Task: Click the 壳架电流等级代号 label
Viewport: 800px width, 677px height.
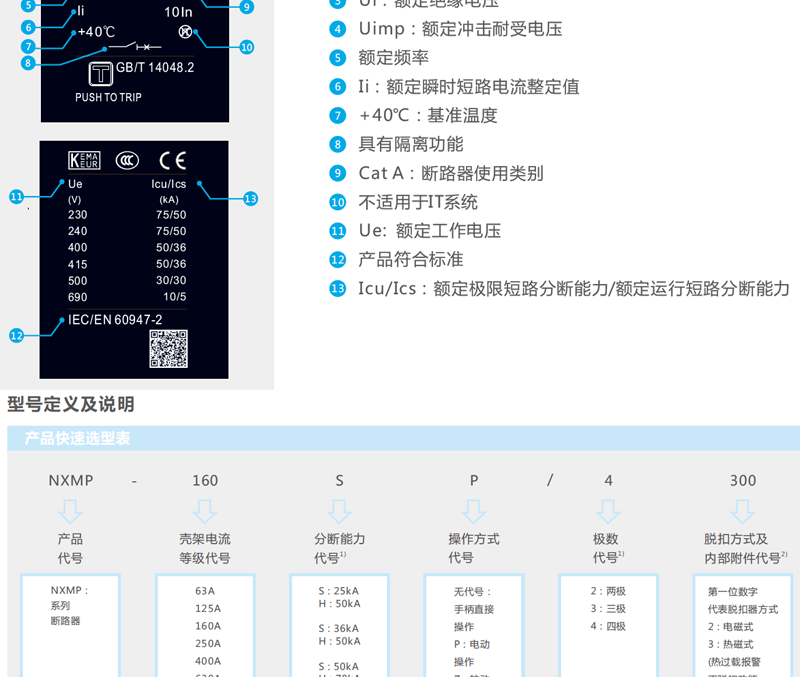Action: pyautogui.click(x=205, y=548)
